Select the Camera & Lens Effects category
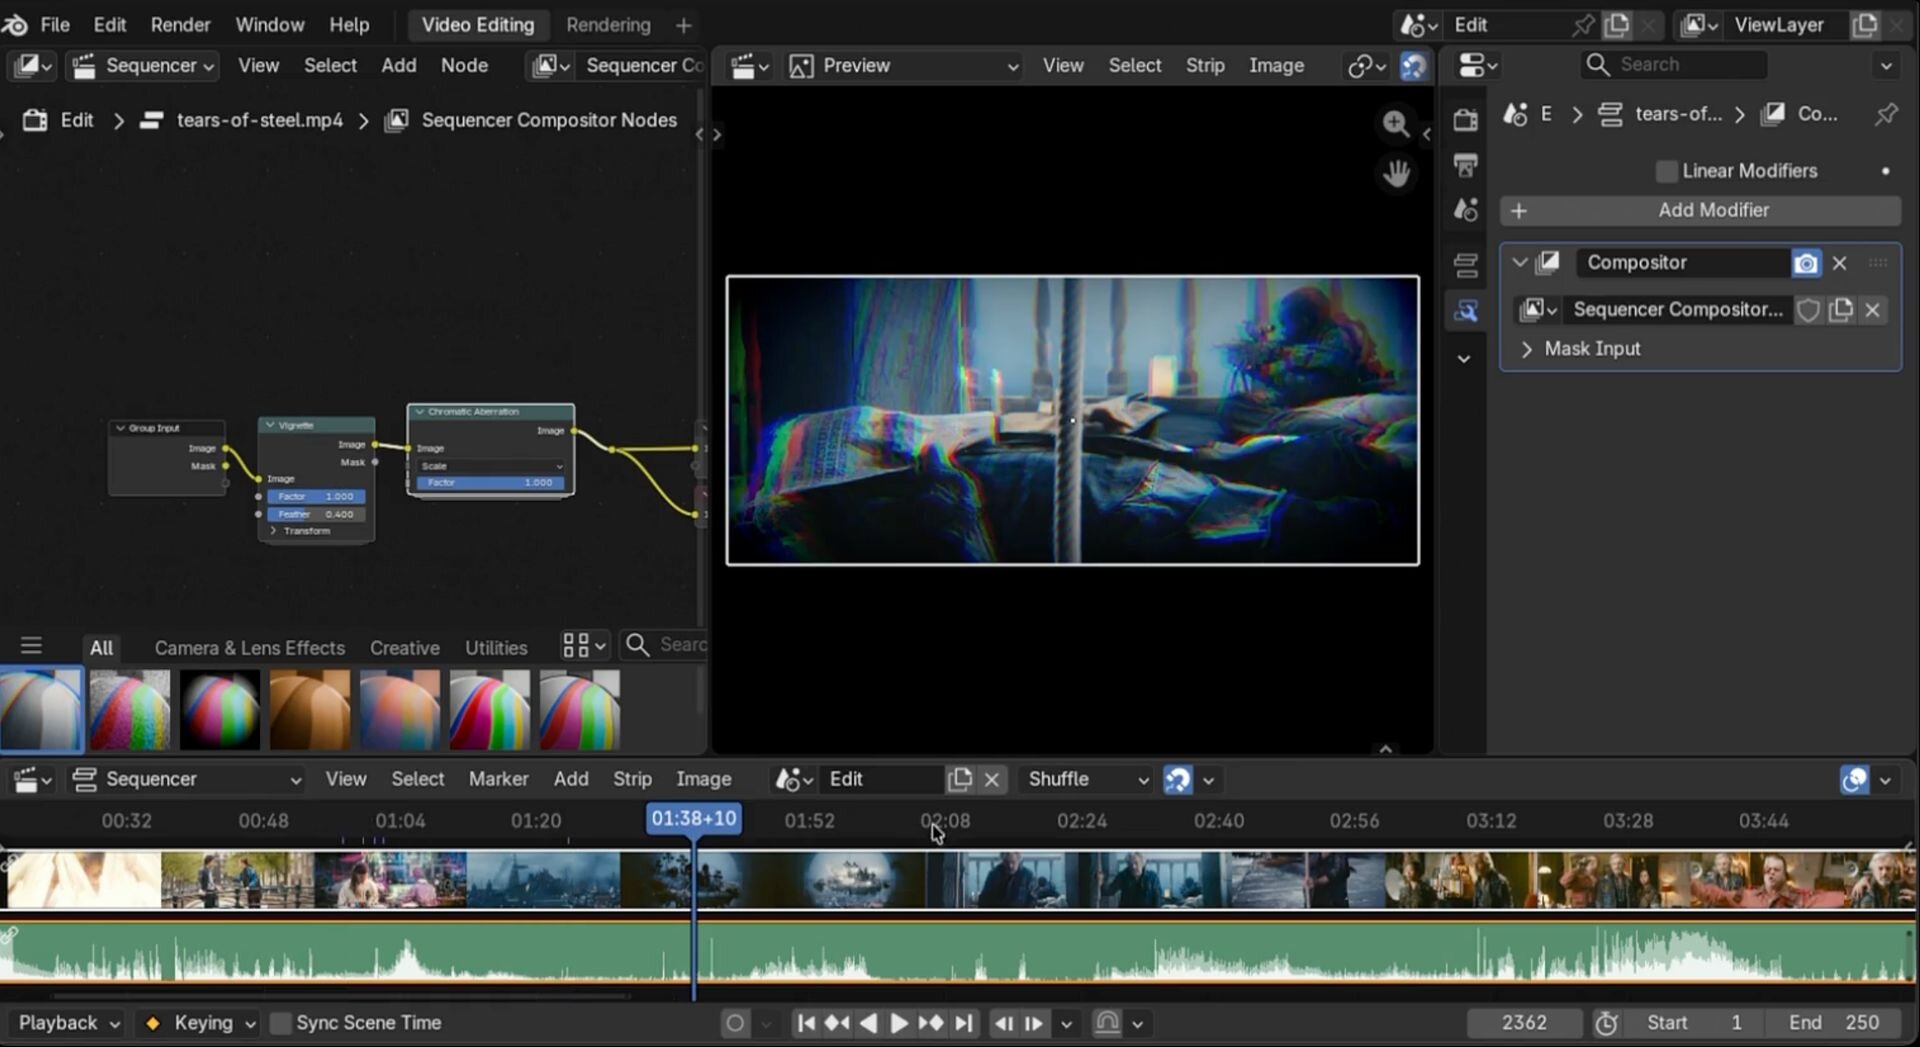 249,648
